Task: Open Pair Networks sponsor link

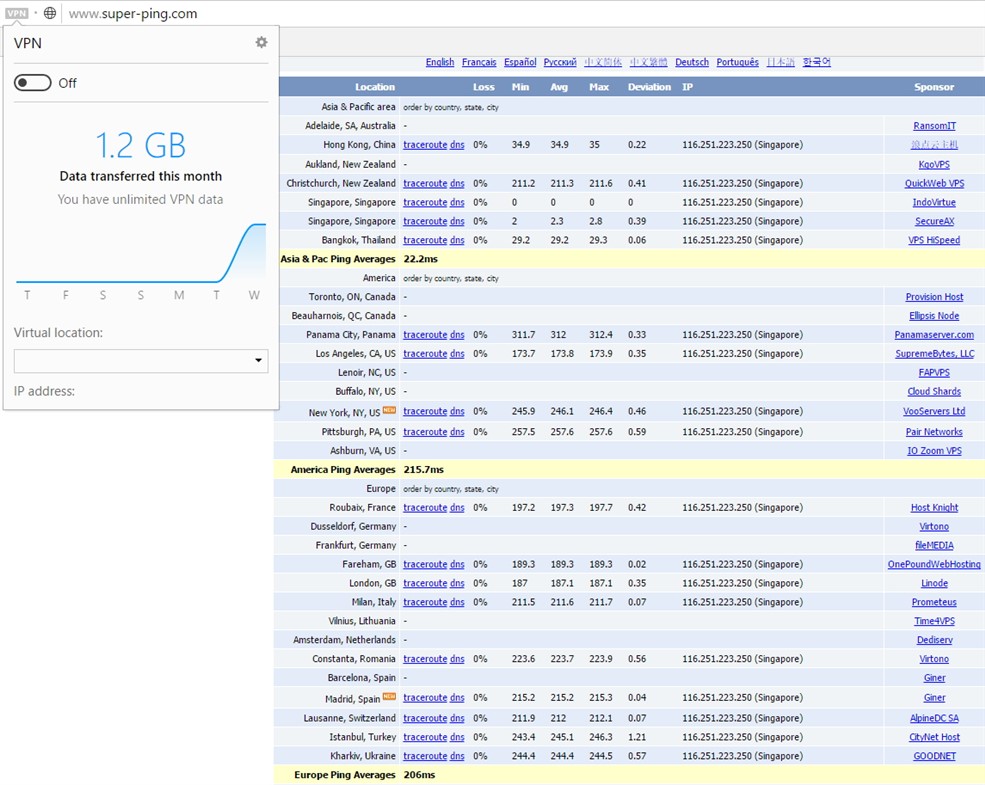Action: coord(934,432)
